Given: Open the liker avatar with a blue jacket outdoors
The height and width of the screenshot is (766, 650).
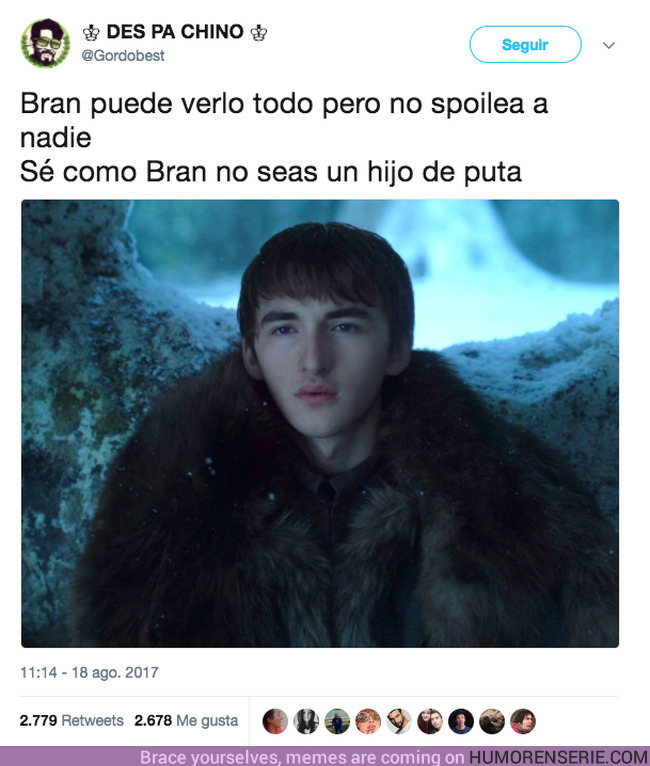Looking at the screenshot, I should (337, 721).
